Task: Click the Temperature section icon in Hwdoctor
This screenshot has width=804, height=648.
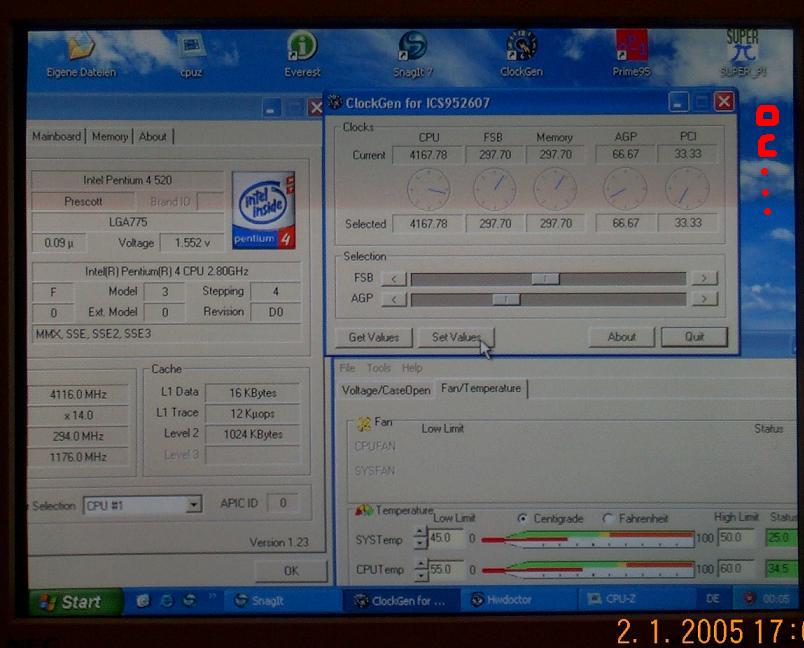Action: [364, 511]
